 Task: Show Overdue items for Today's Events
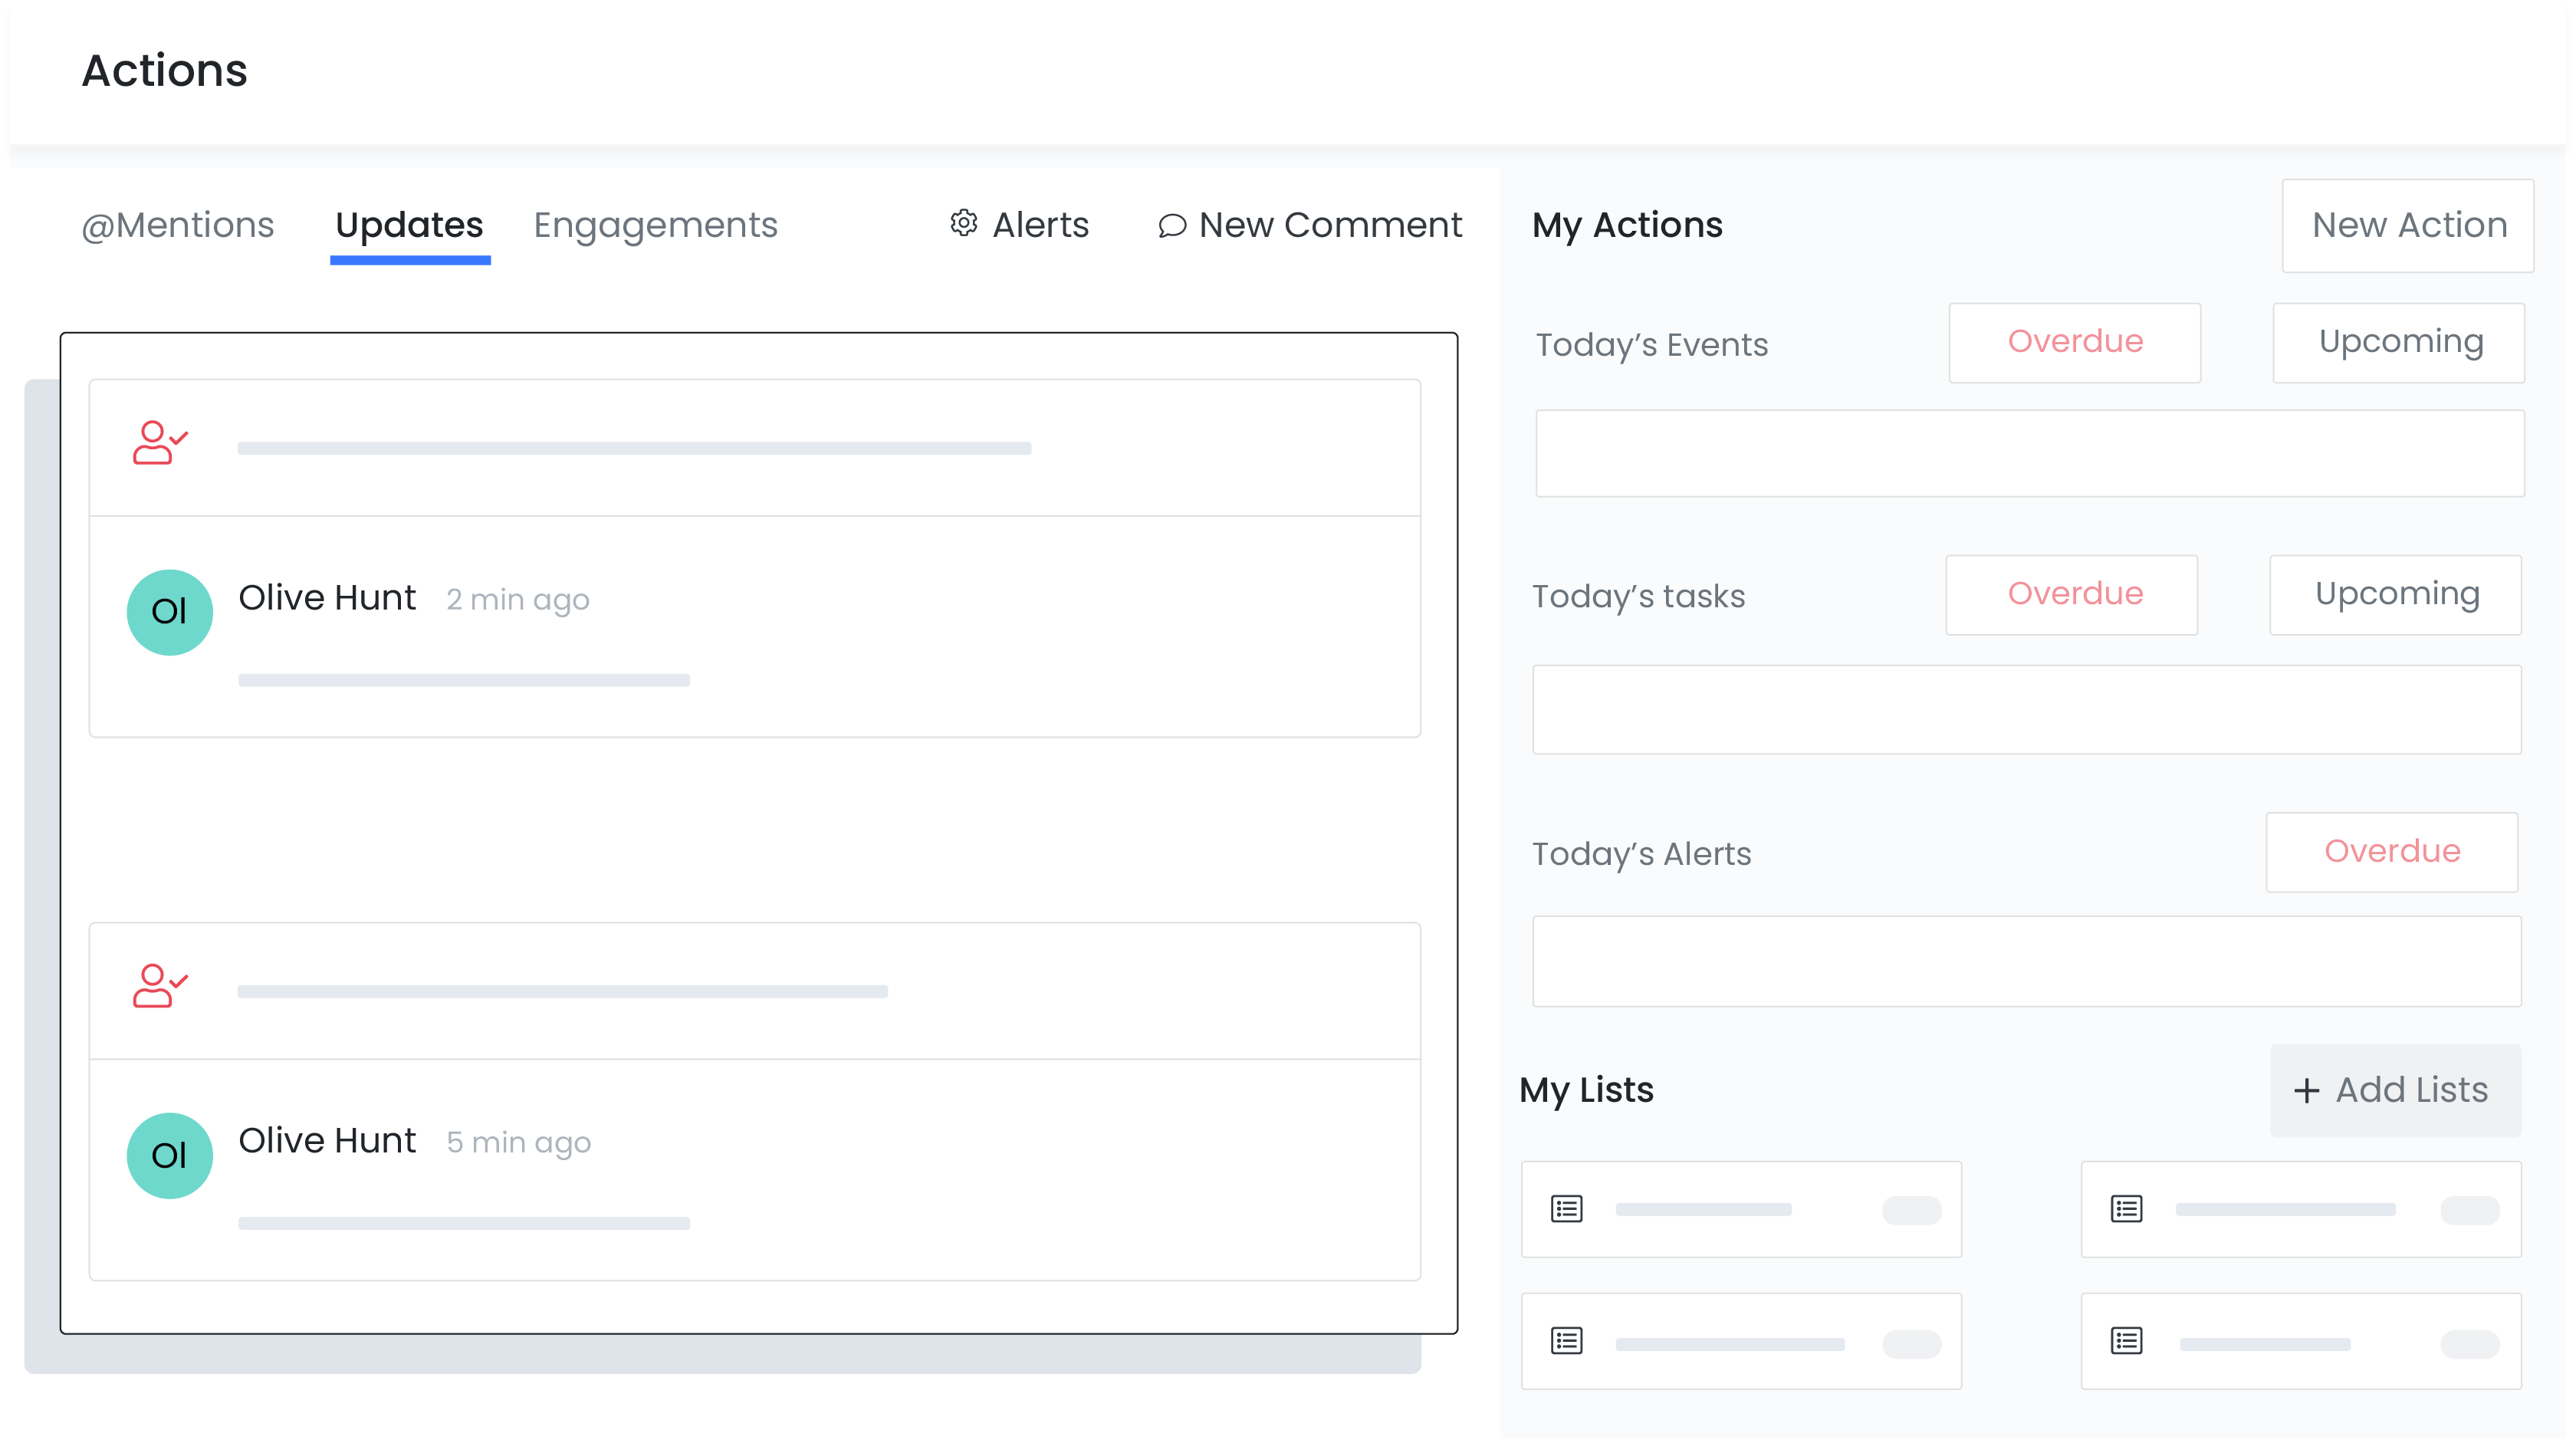tap(2074, 342)
